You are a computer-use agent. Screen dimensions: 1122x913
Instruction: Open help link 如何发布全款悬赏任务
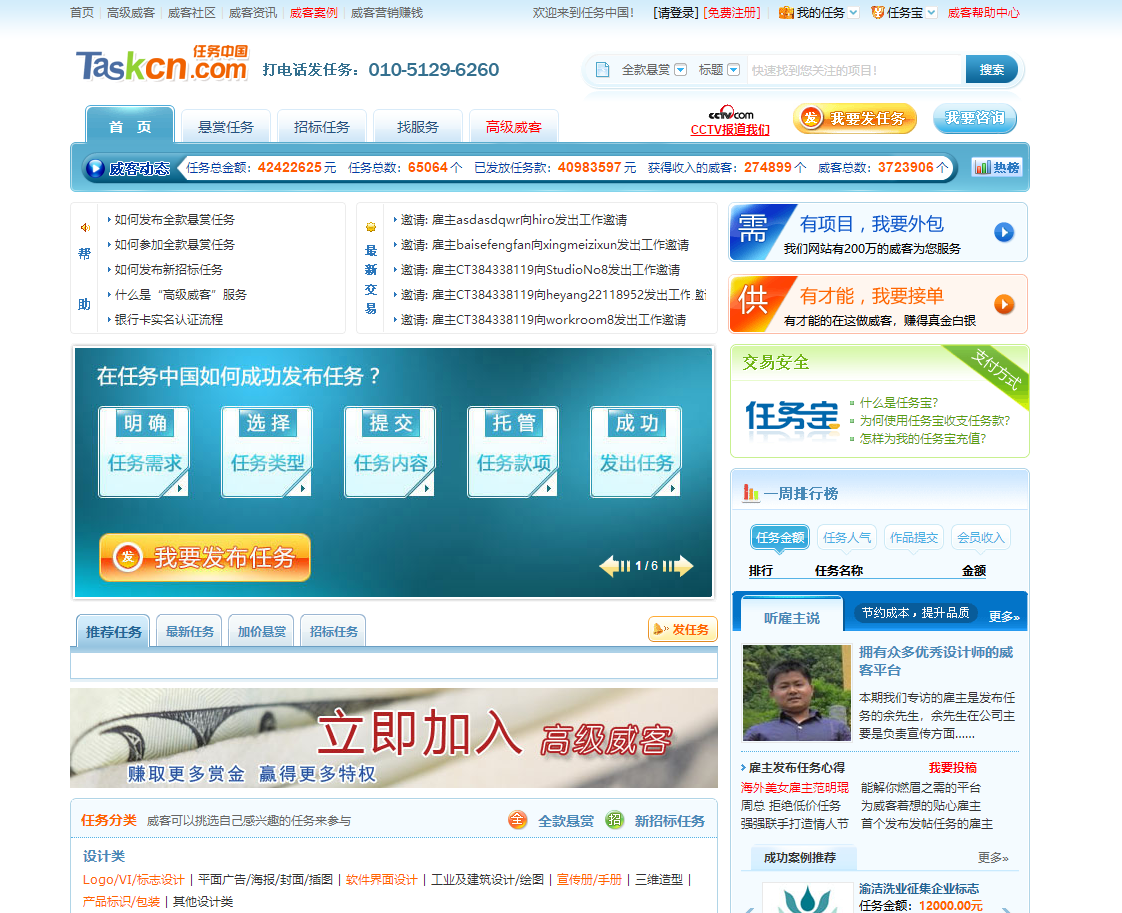click(x=174, y=220)
